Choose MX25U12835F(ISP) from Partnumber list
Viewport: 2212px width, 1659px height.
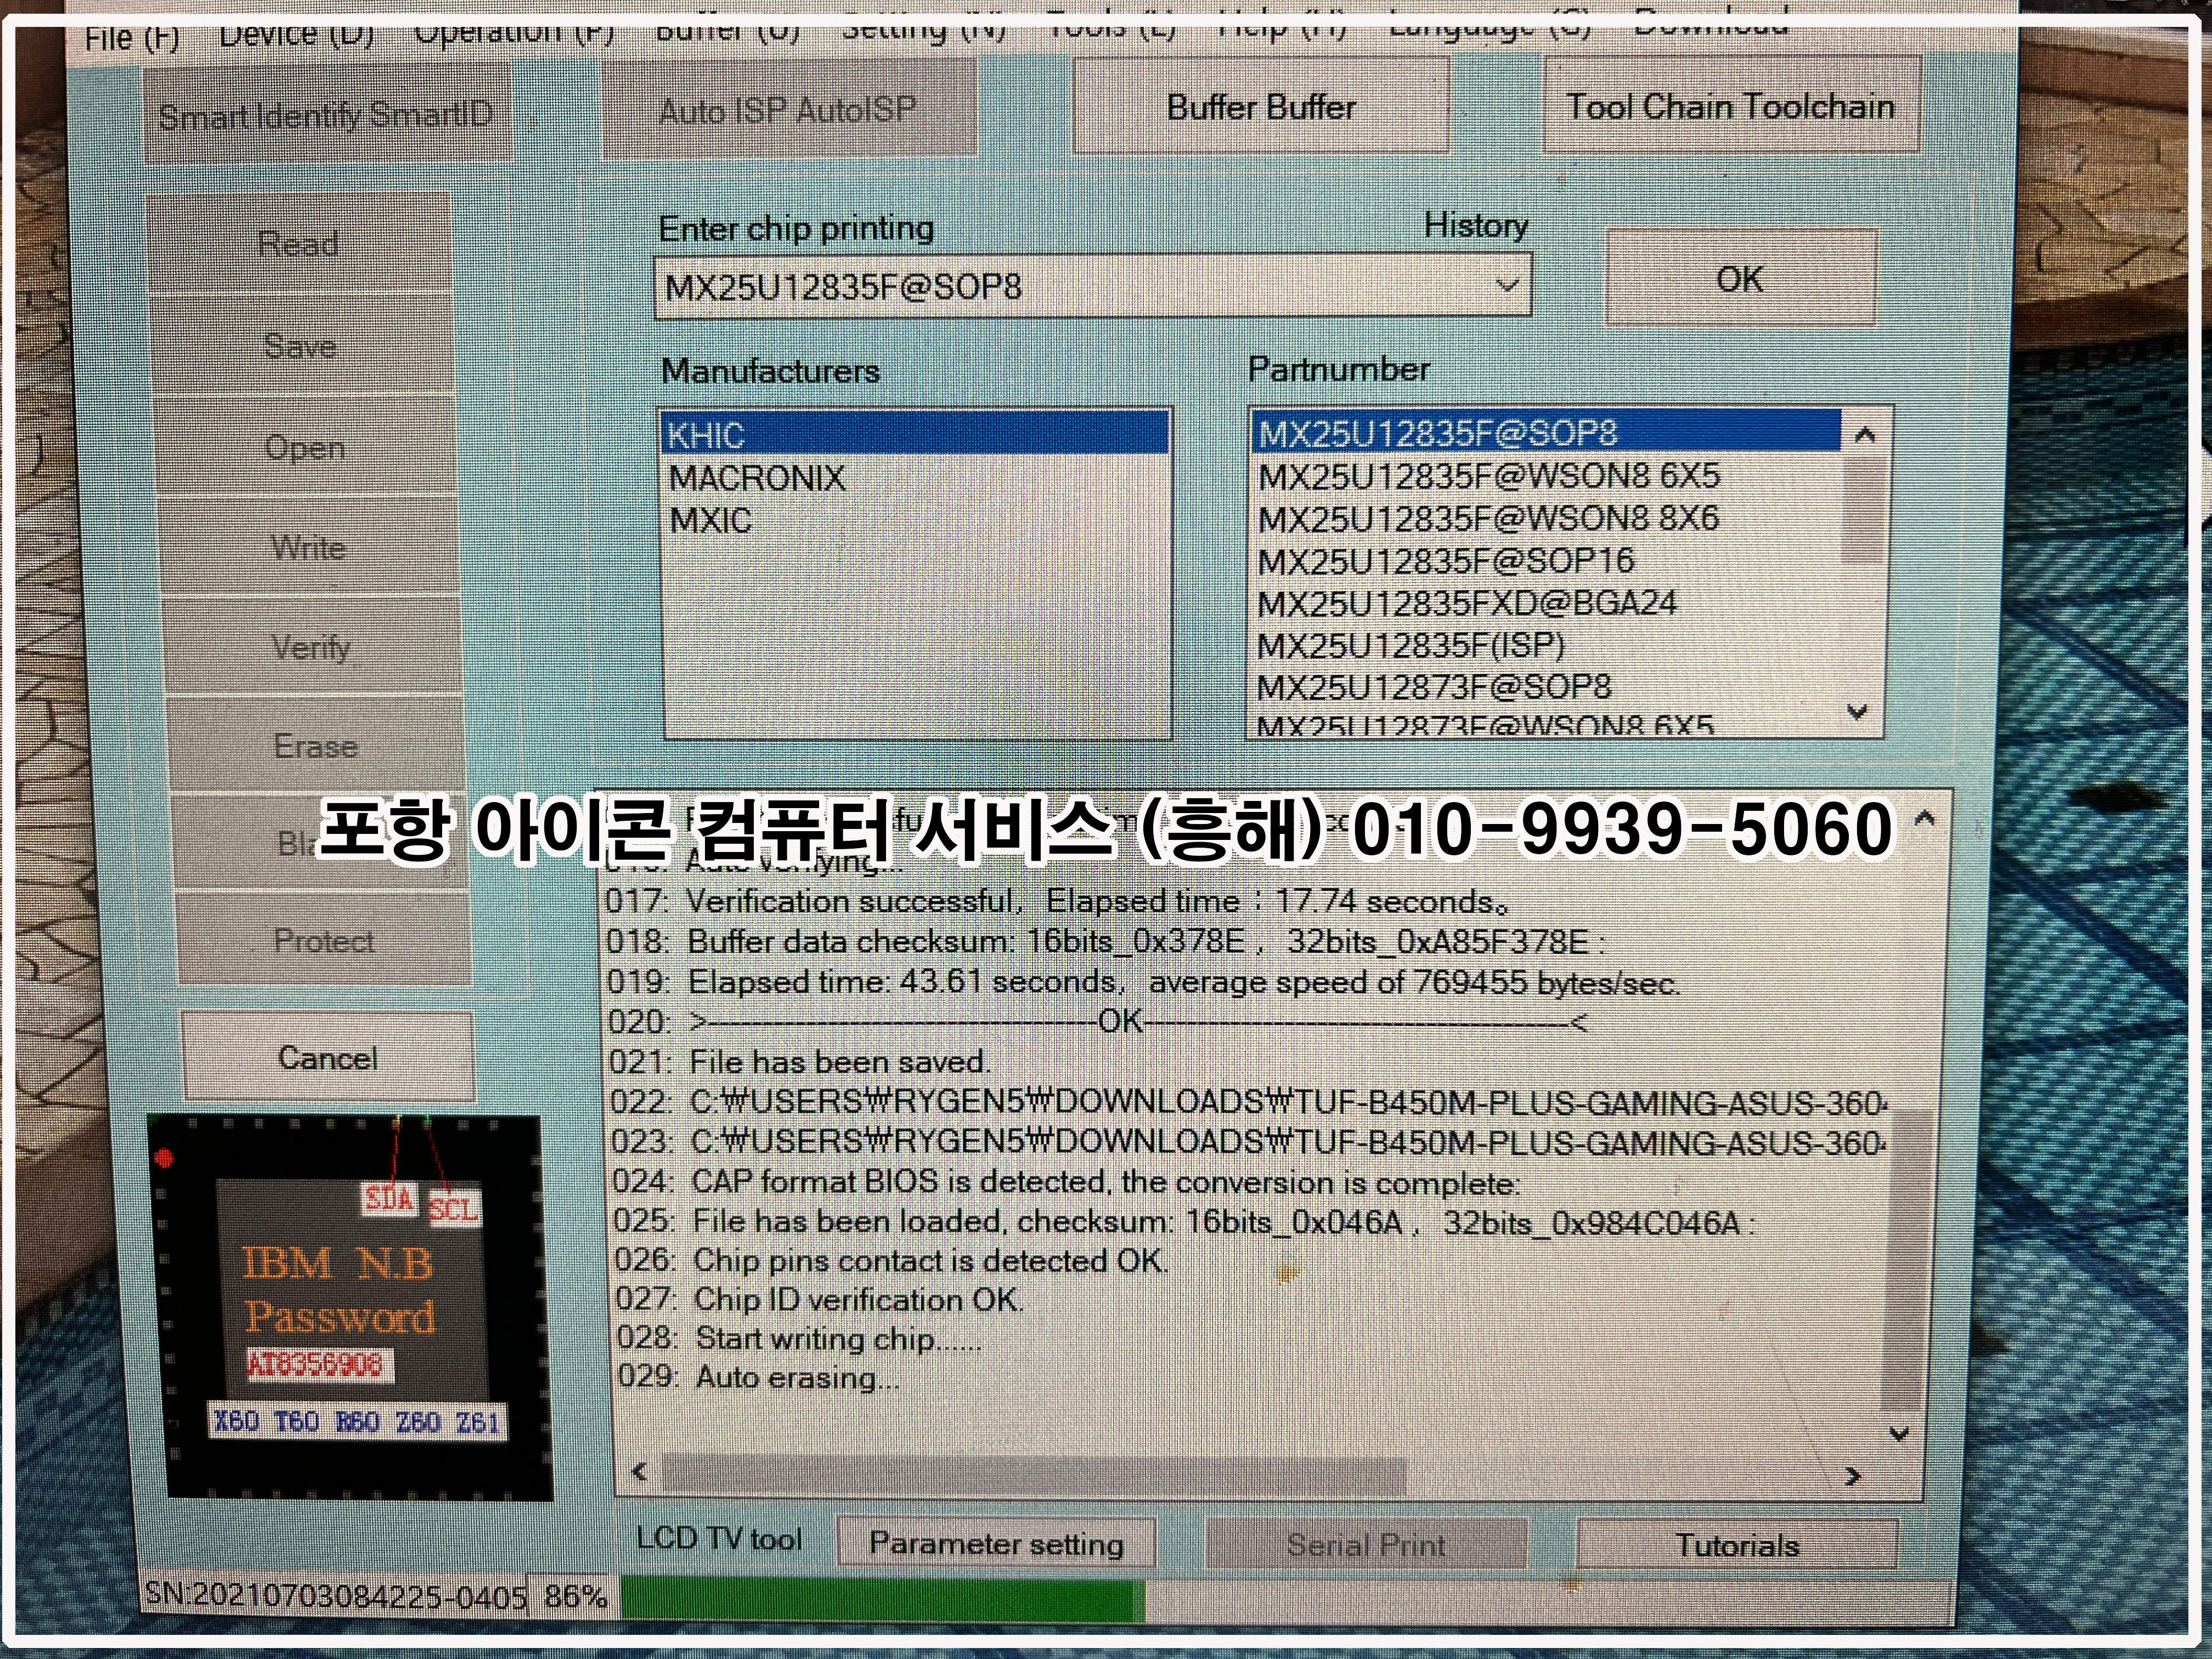(x=1410, y=646)
